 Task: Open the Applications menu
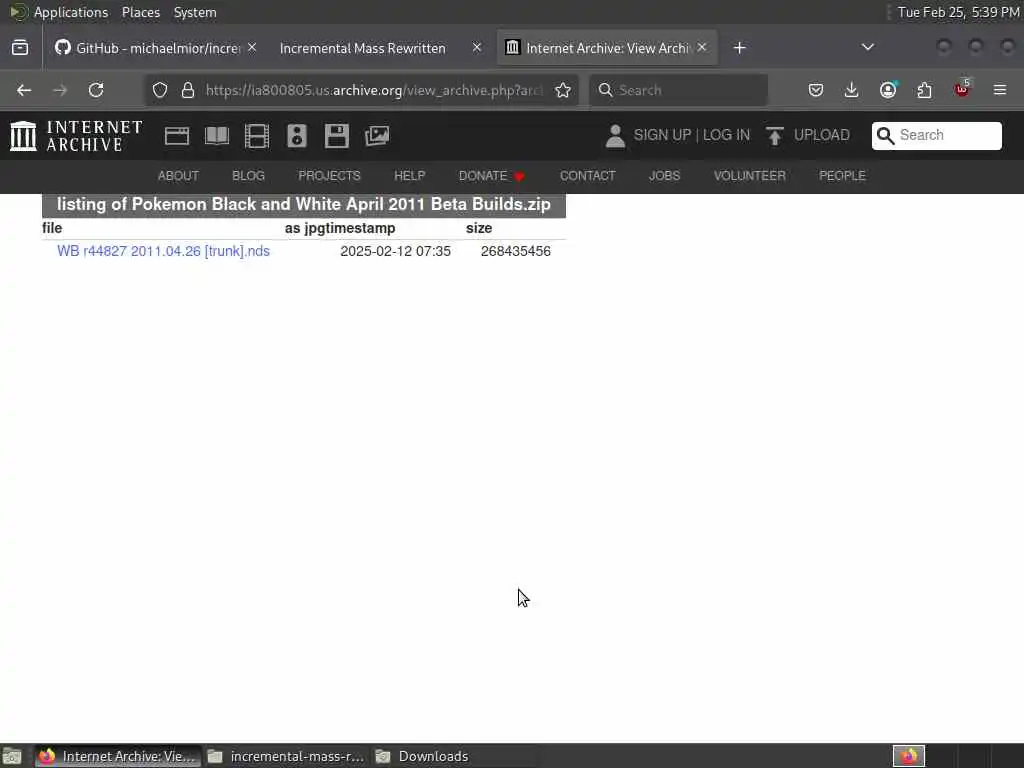[x=71, y=12]
